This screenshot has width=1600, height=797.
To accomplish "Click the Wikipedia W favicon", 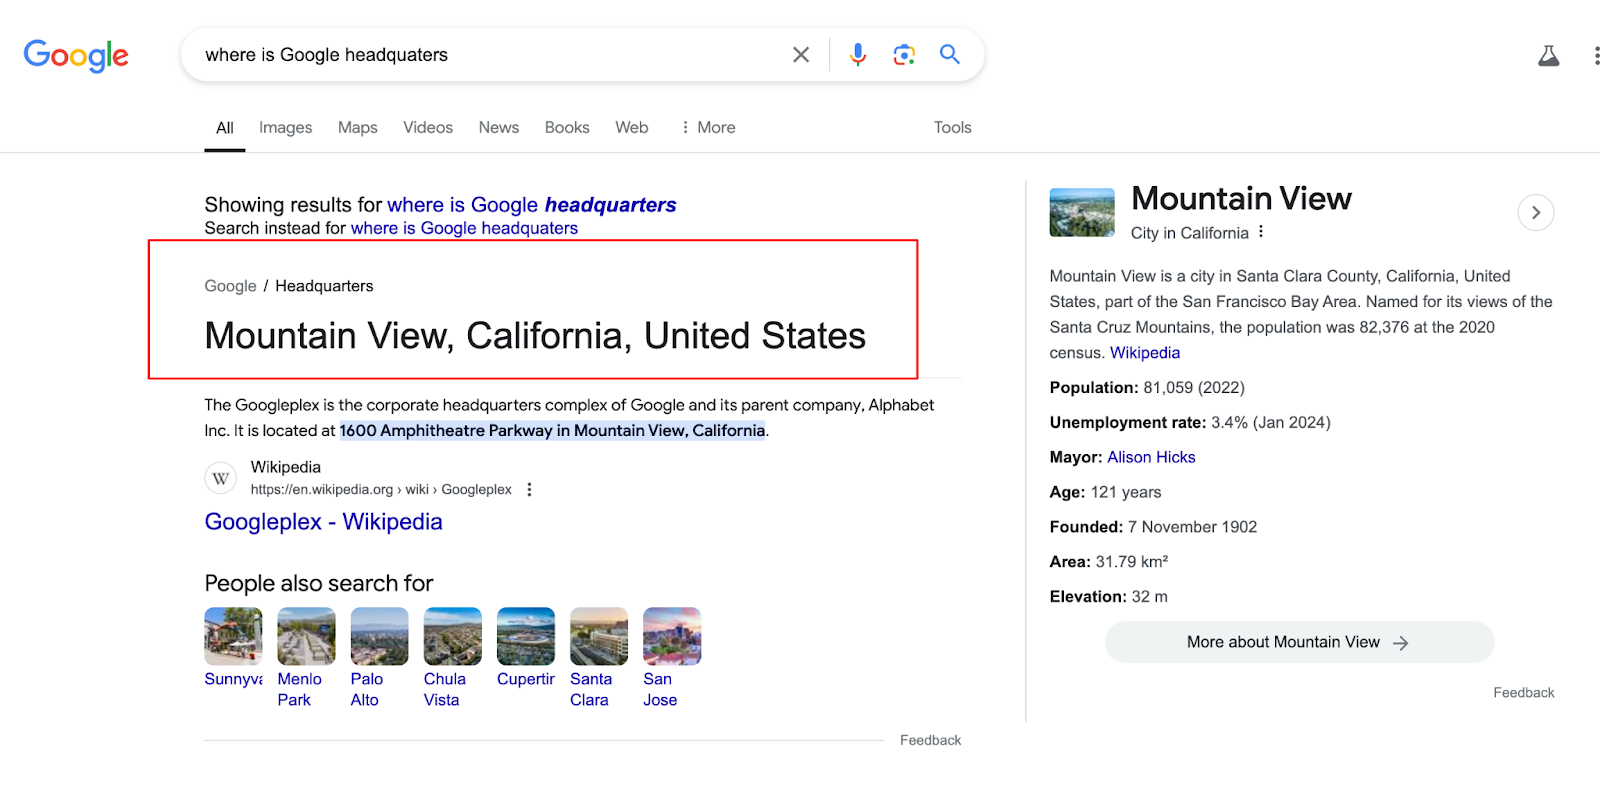I will [x=221, y=478].
